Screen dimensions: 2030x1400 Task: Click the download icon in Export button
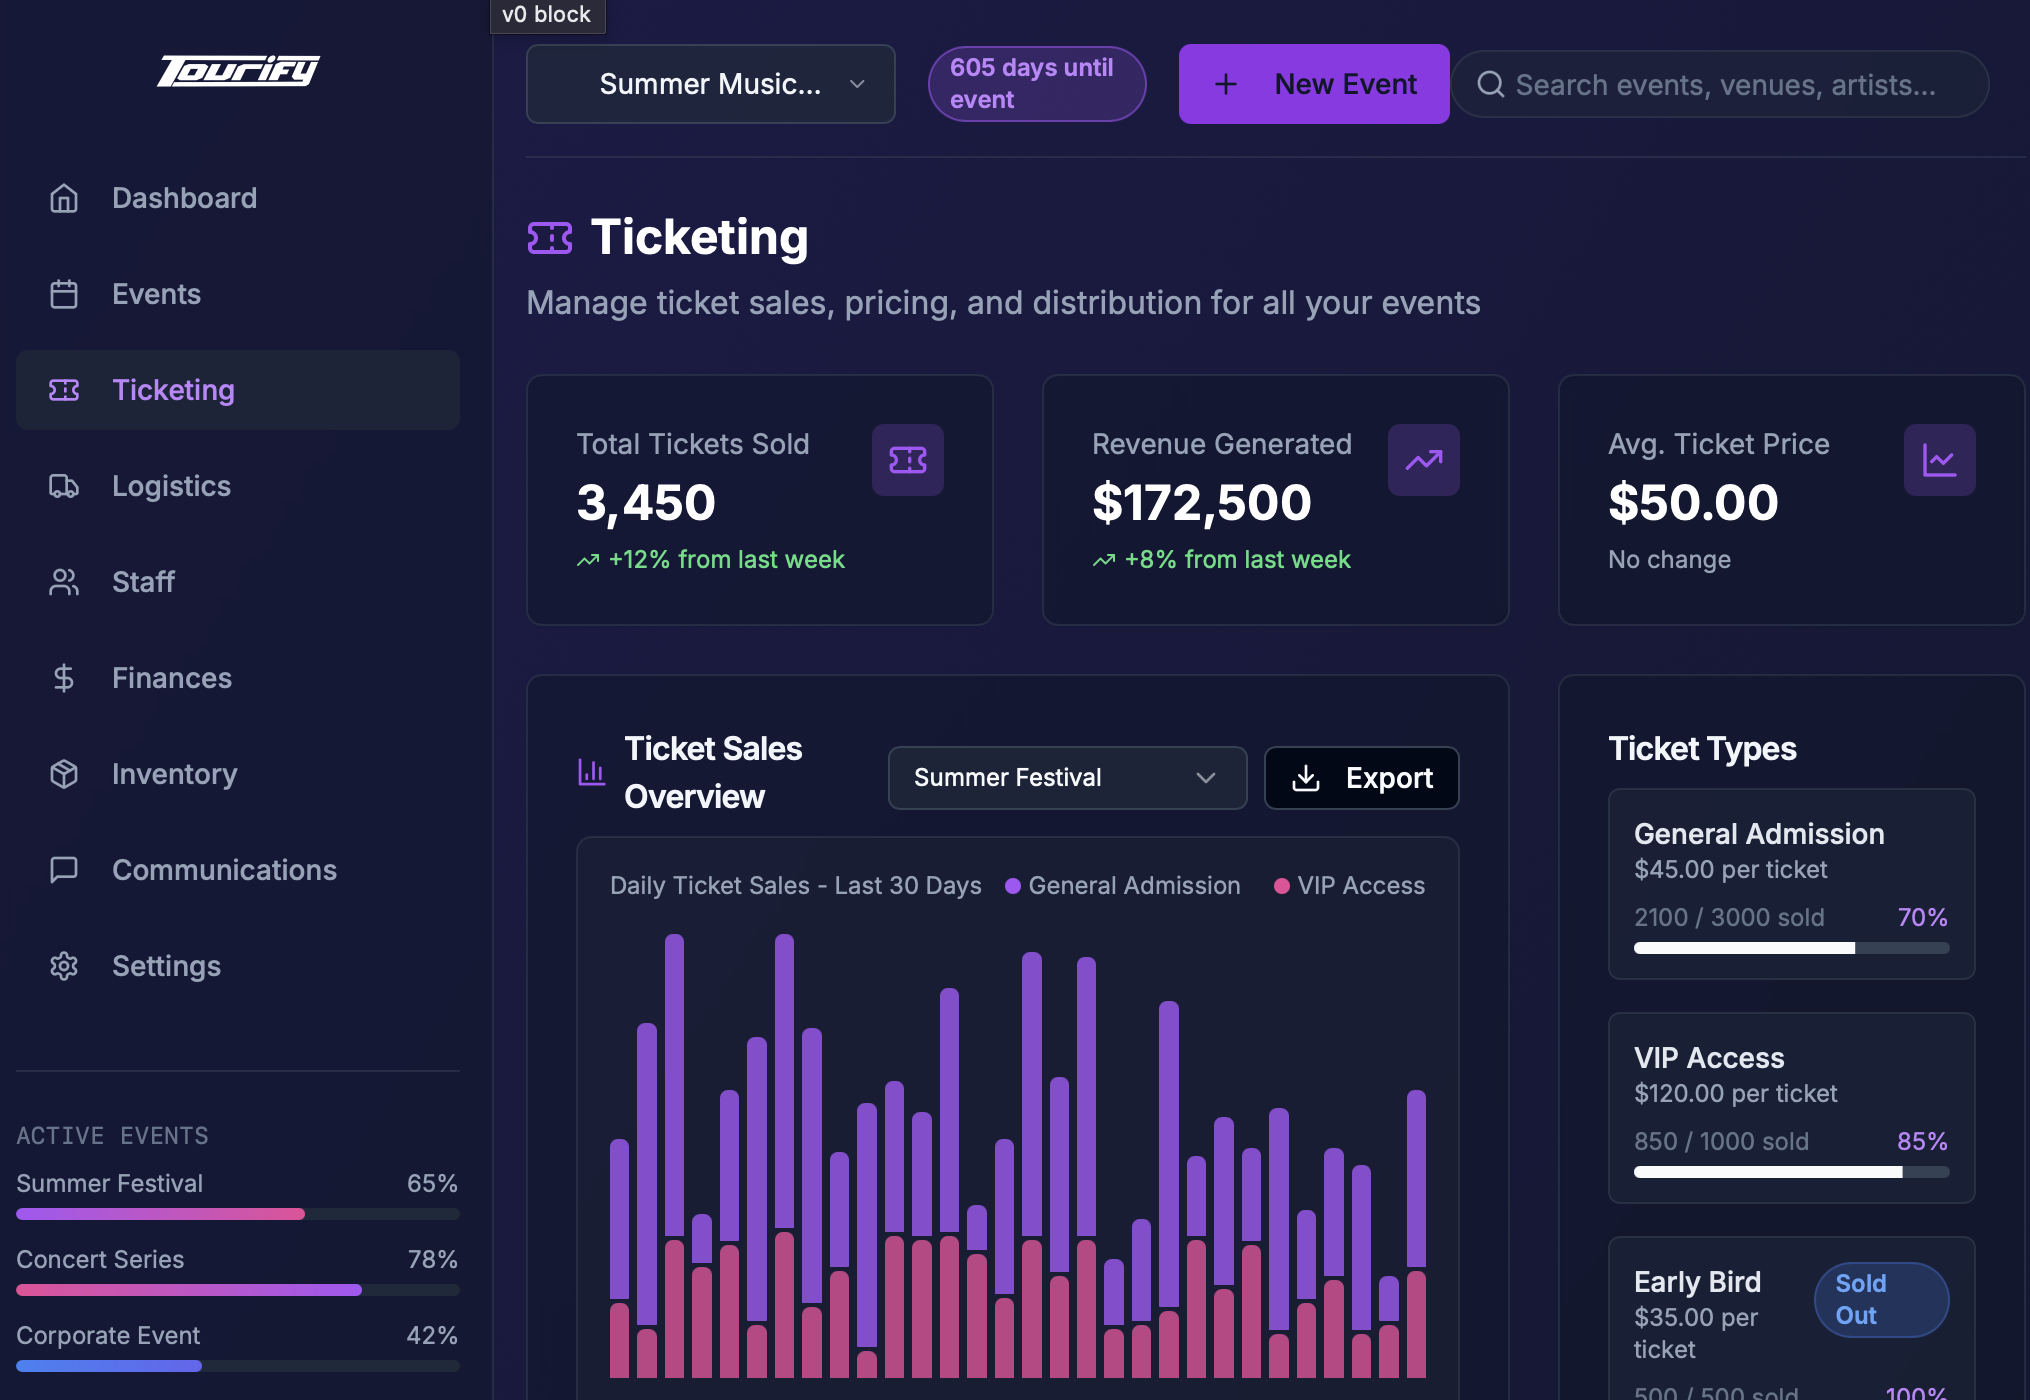click(1306, 778)
